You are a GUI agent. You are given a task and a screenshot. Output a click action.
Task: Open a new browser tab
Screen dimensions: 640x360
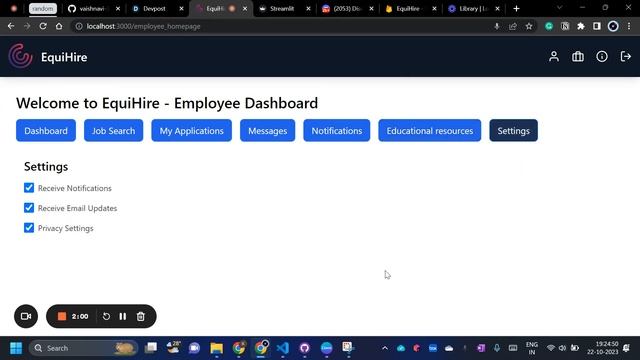coord(516,9)
